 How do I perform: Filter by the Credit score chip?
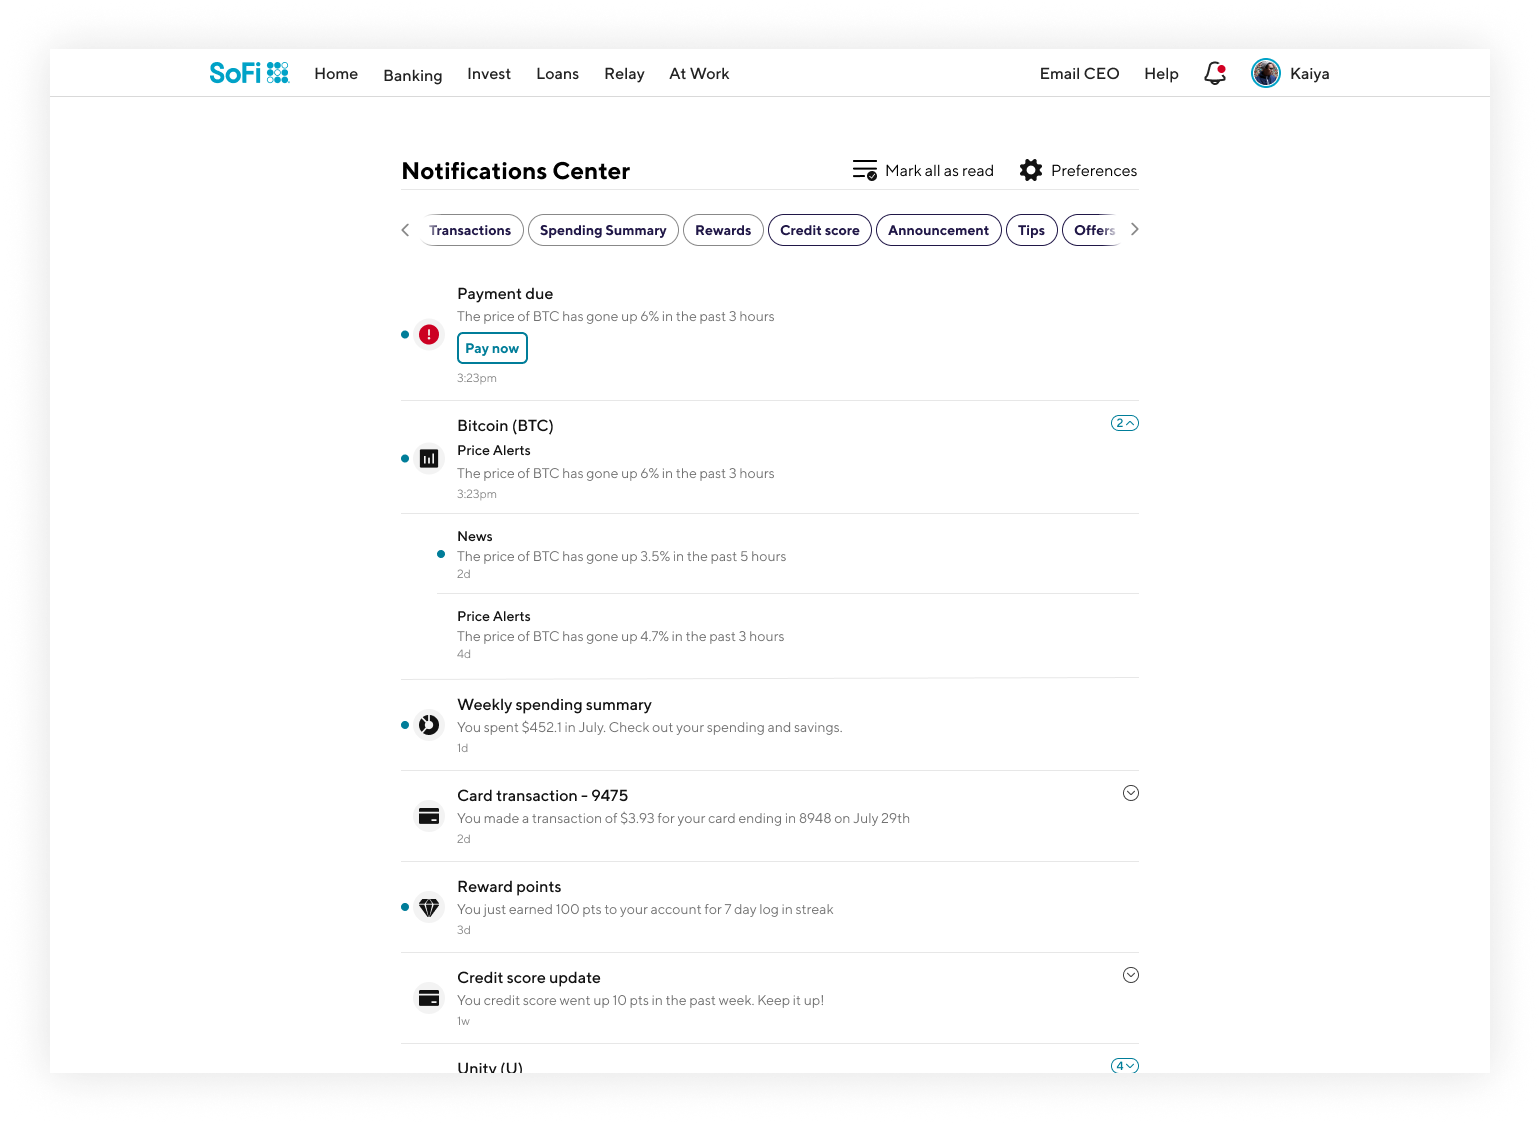(x=820, y=230)
